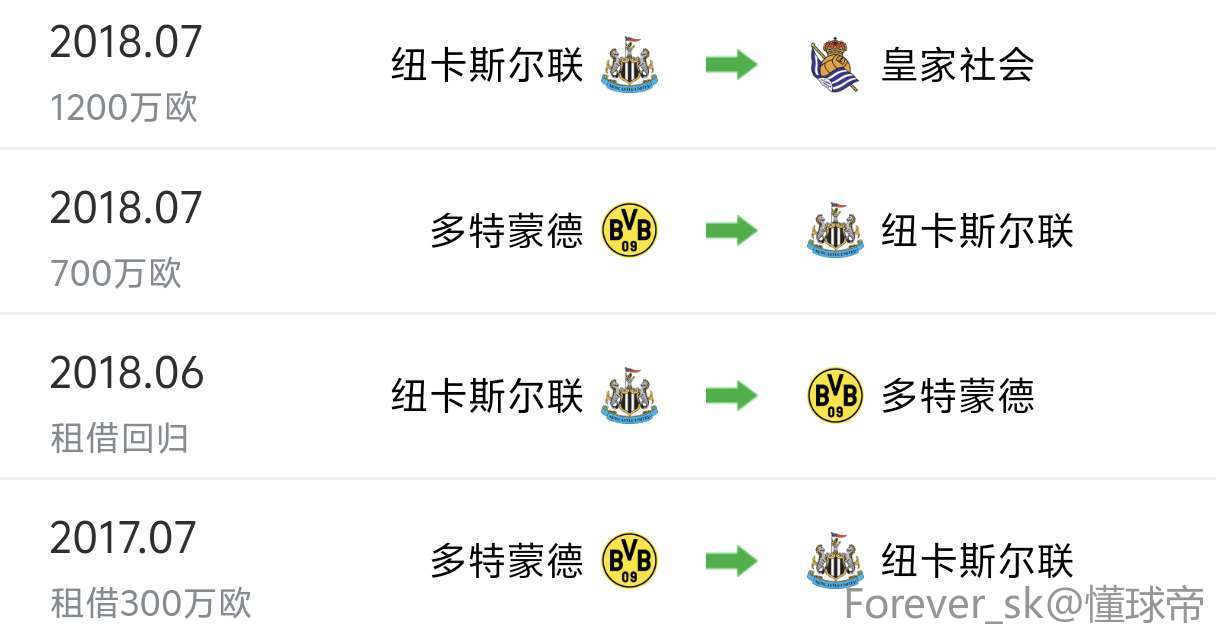Click green arrow in the 租借回归 row
The height and width of the screenshot is (638, 1216).
click(x=732, y=396)
